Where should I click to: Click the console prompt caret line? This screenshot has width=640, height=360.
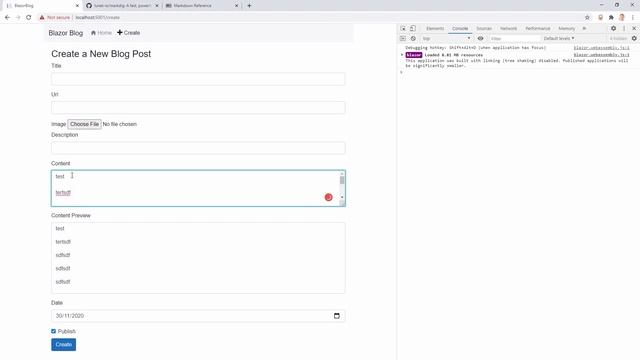coord(518,72)
